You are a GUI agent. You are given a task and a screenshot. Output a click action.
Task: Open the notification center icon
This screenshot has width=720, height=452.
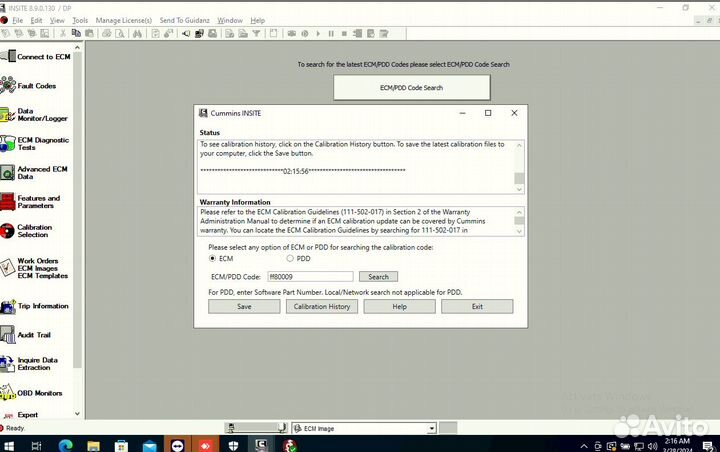(708, 446)
